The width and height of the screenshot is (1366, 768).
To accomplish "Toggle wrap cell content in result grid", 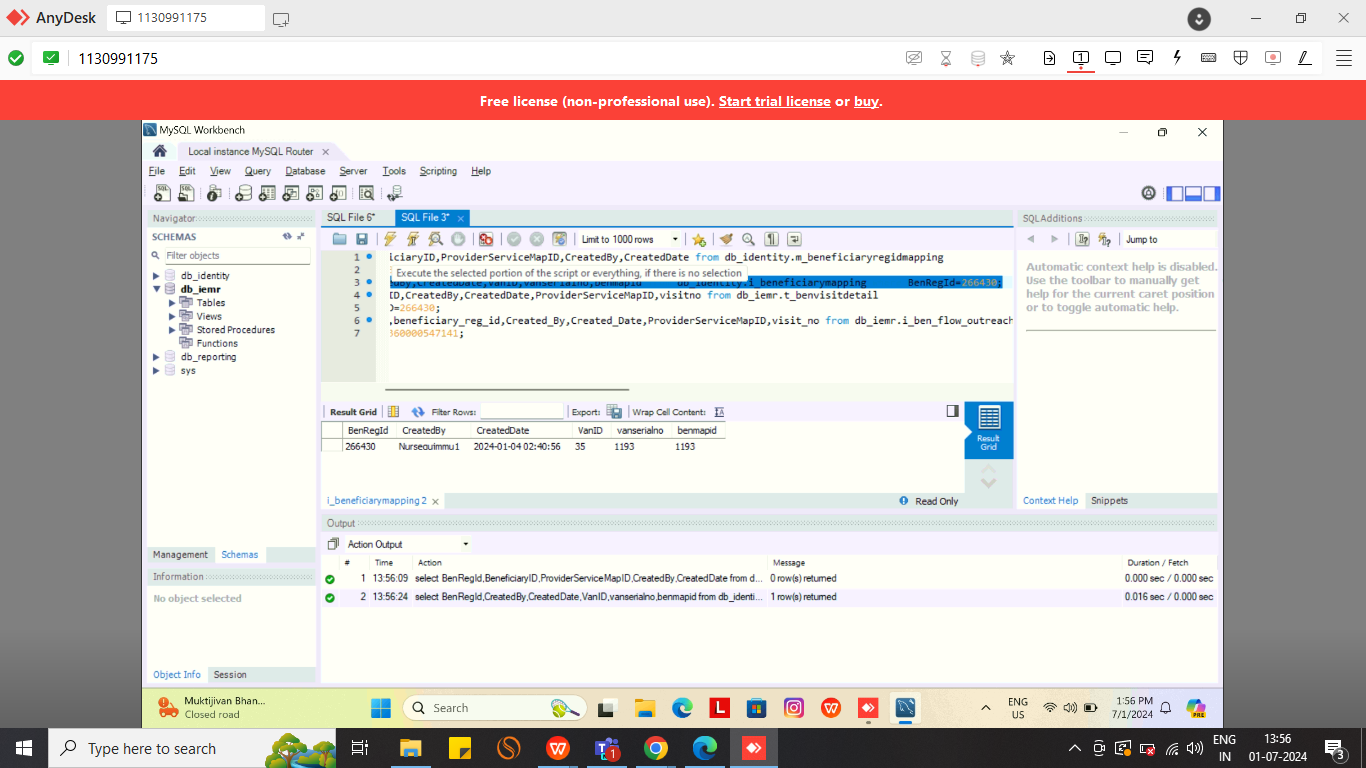I will 719,412.
